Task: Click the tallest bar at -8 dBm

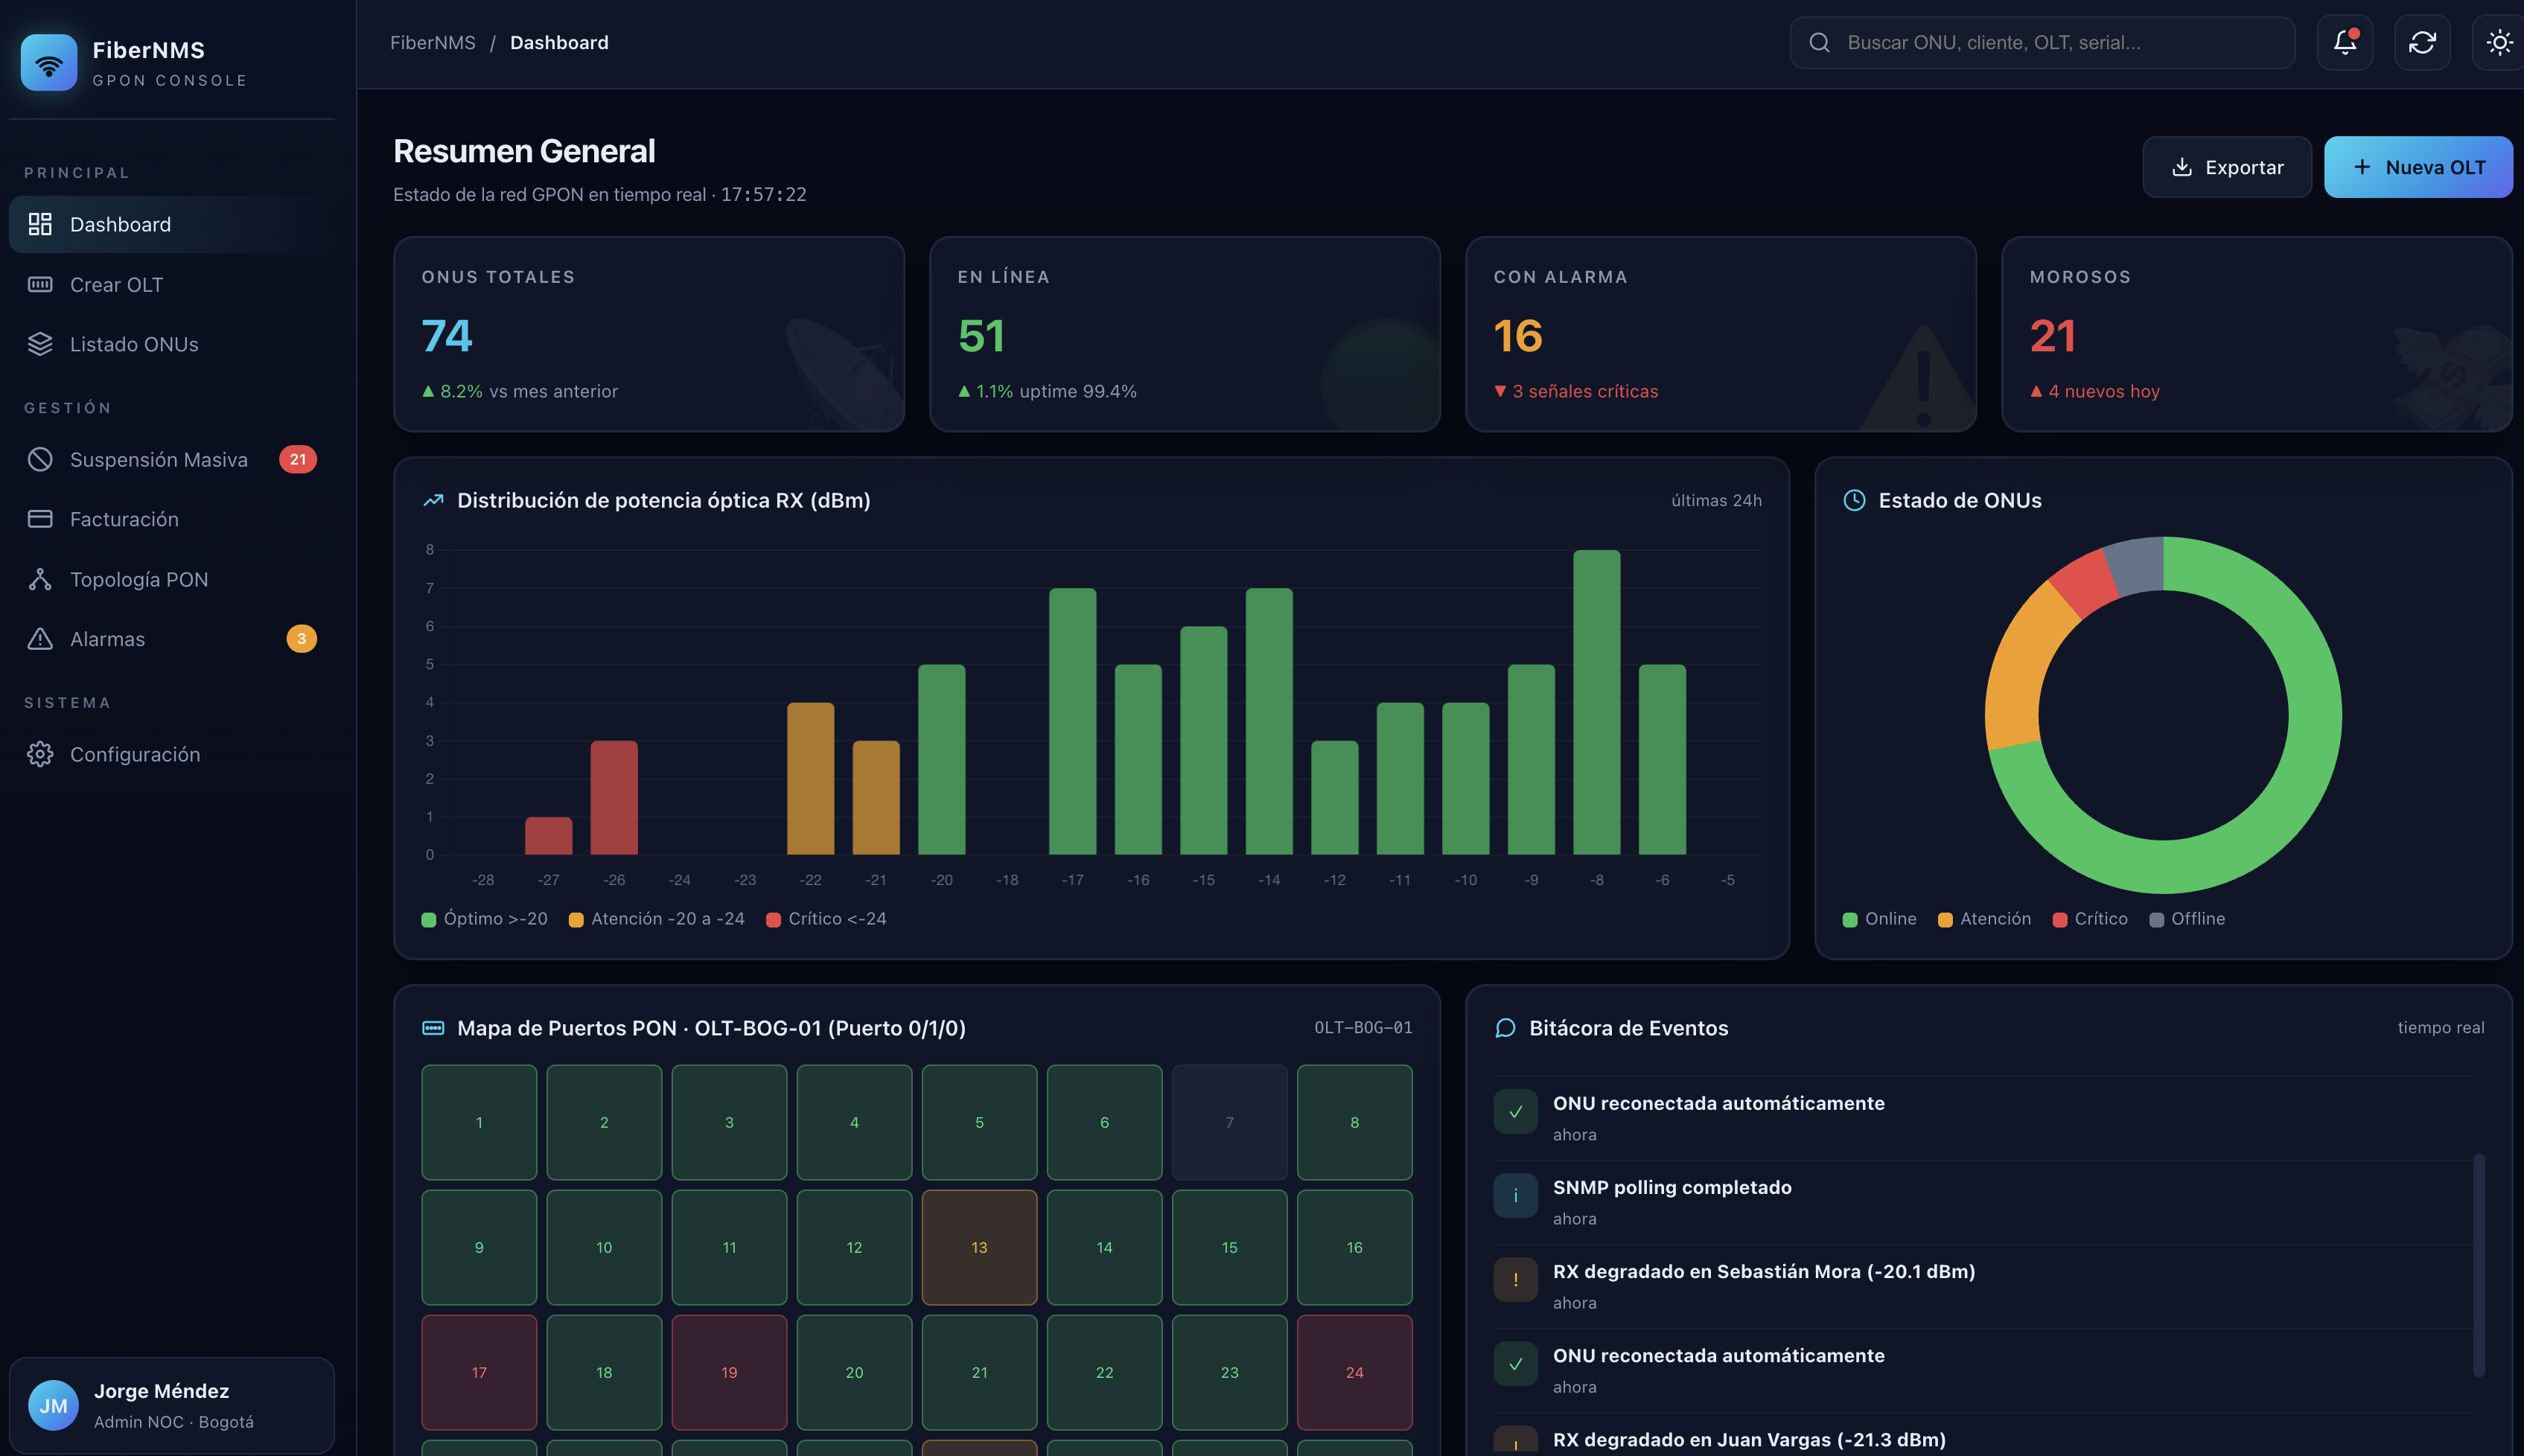Action: point(1597,702)
